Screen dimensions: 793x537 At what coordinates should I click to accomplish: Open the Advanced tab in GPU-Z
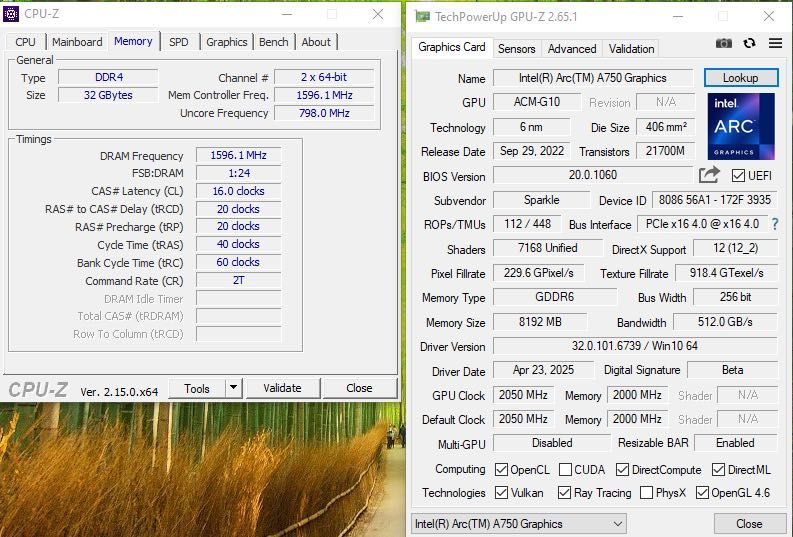(x=572, y=49)
